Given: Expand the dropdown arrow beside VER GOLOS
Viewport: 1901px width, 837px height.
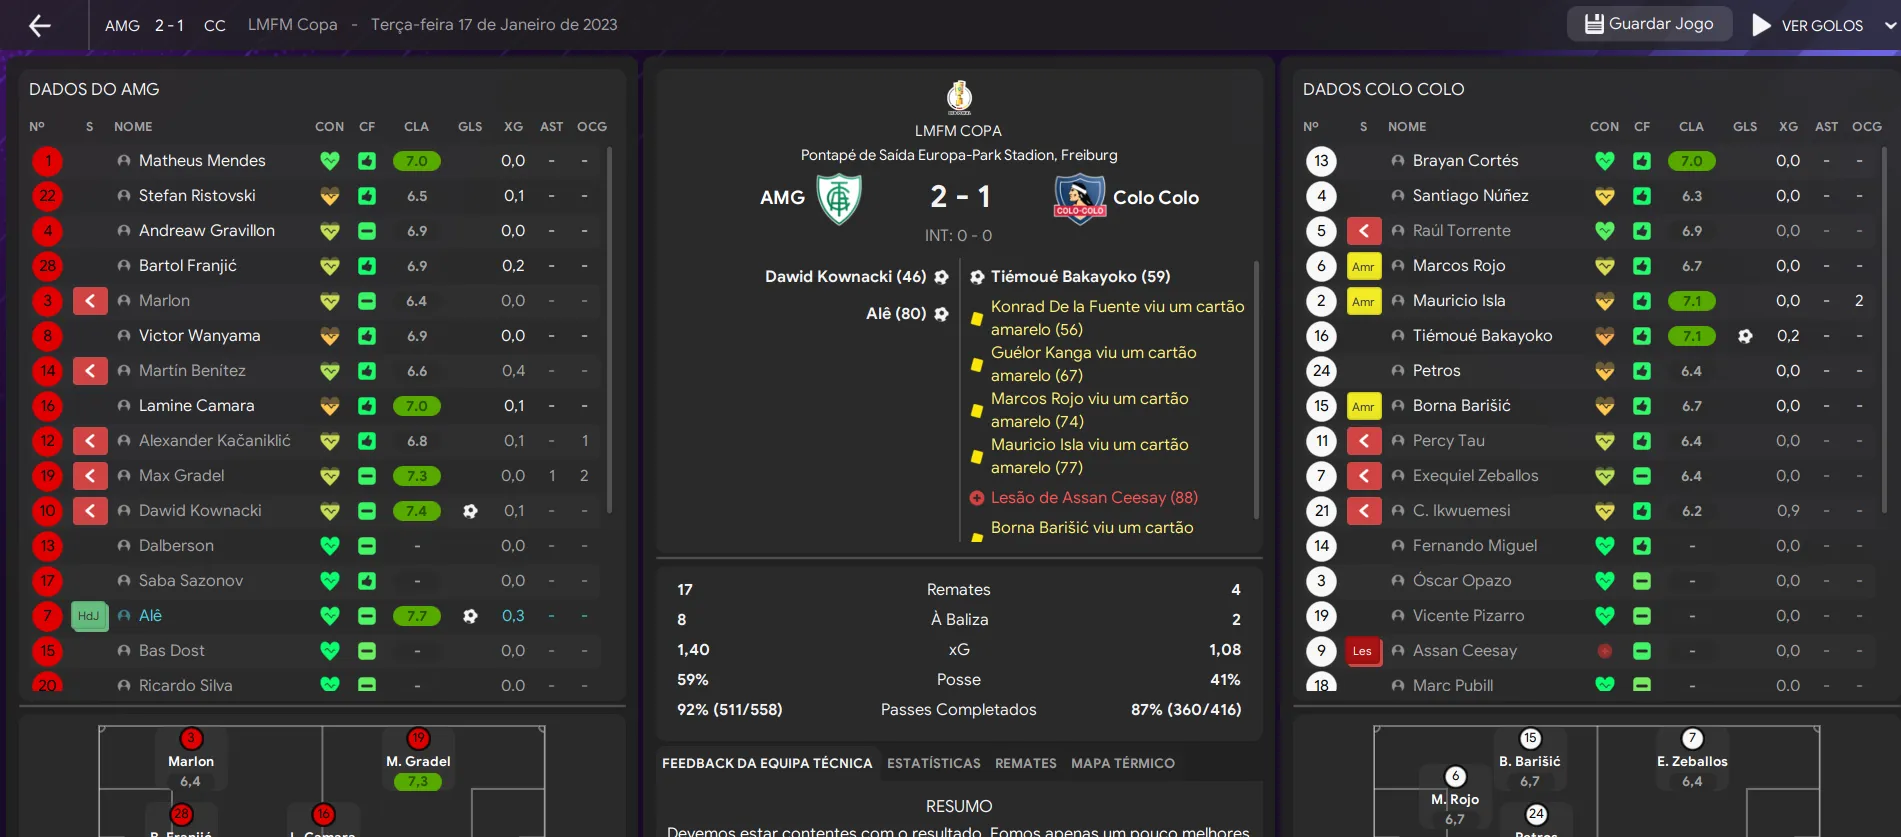Looking at the screenshot, I should pos(1890,25).
